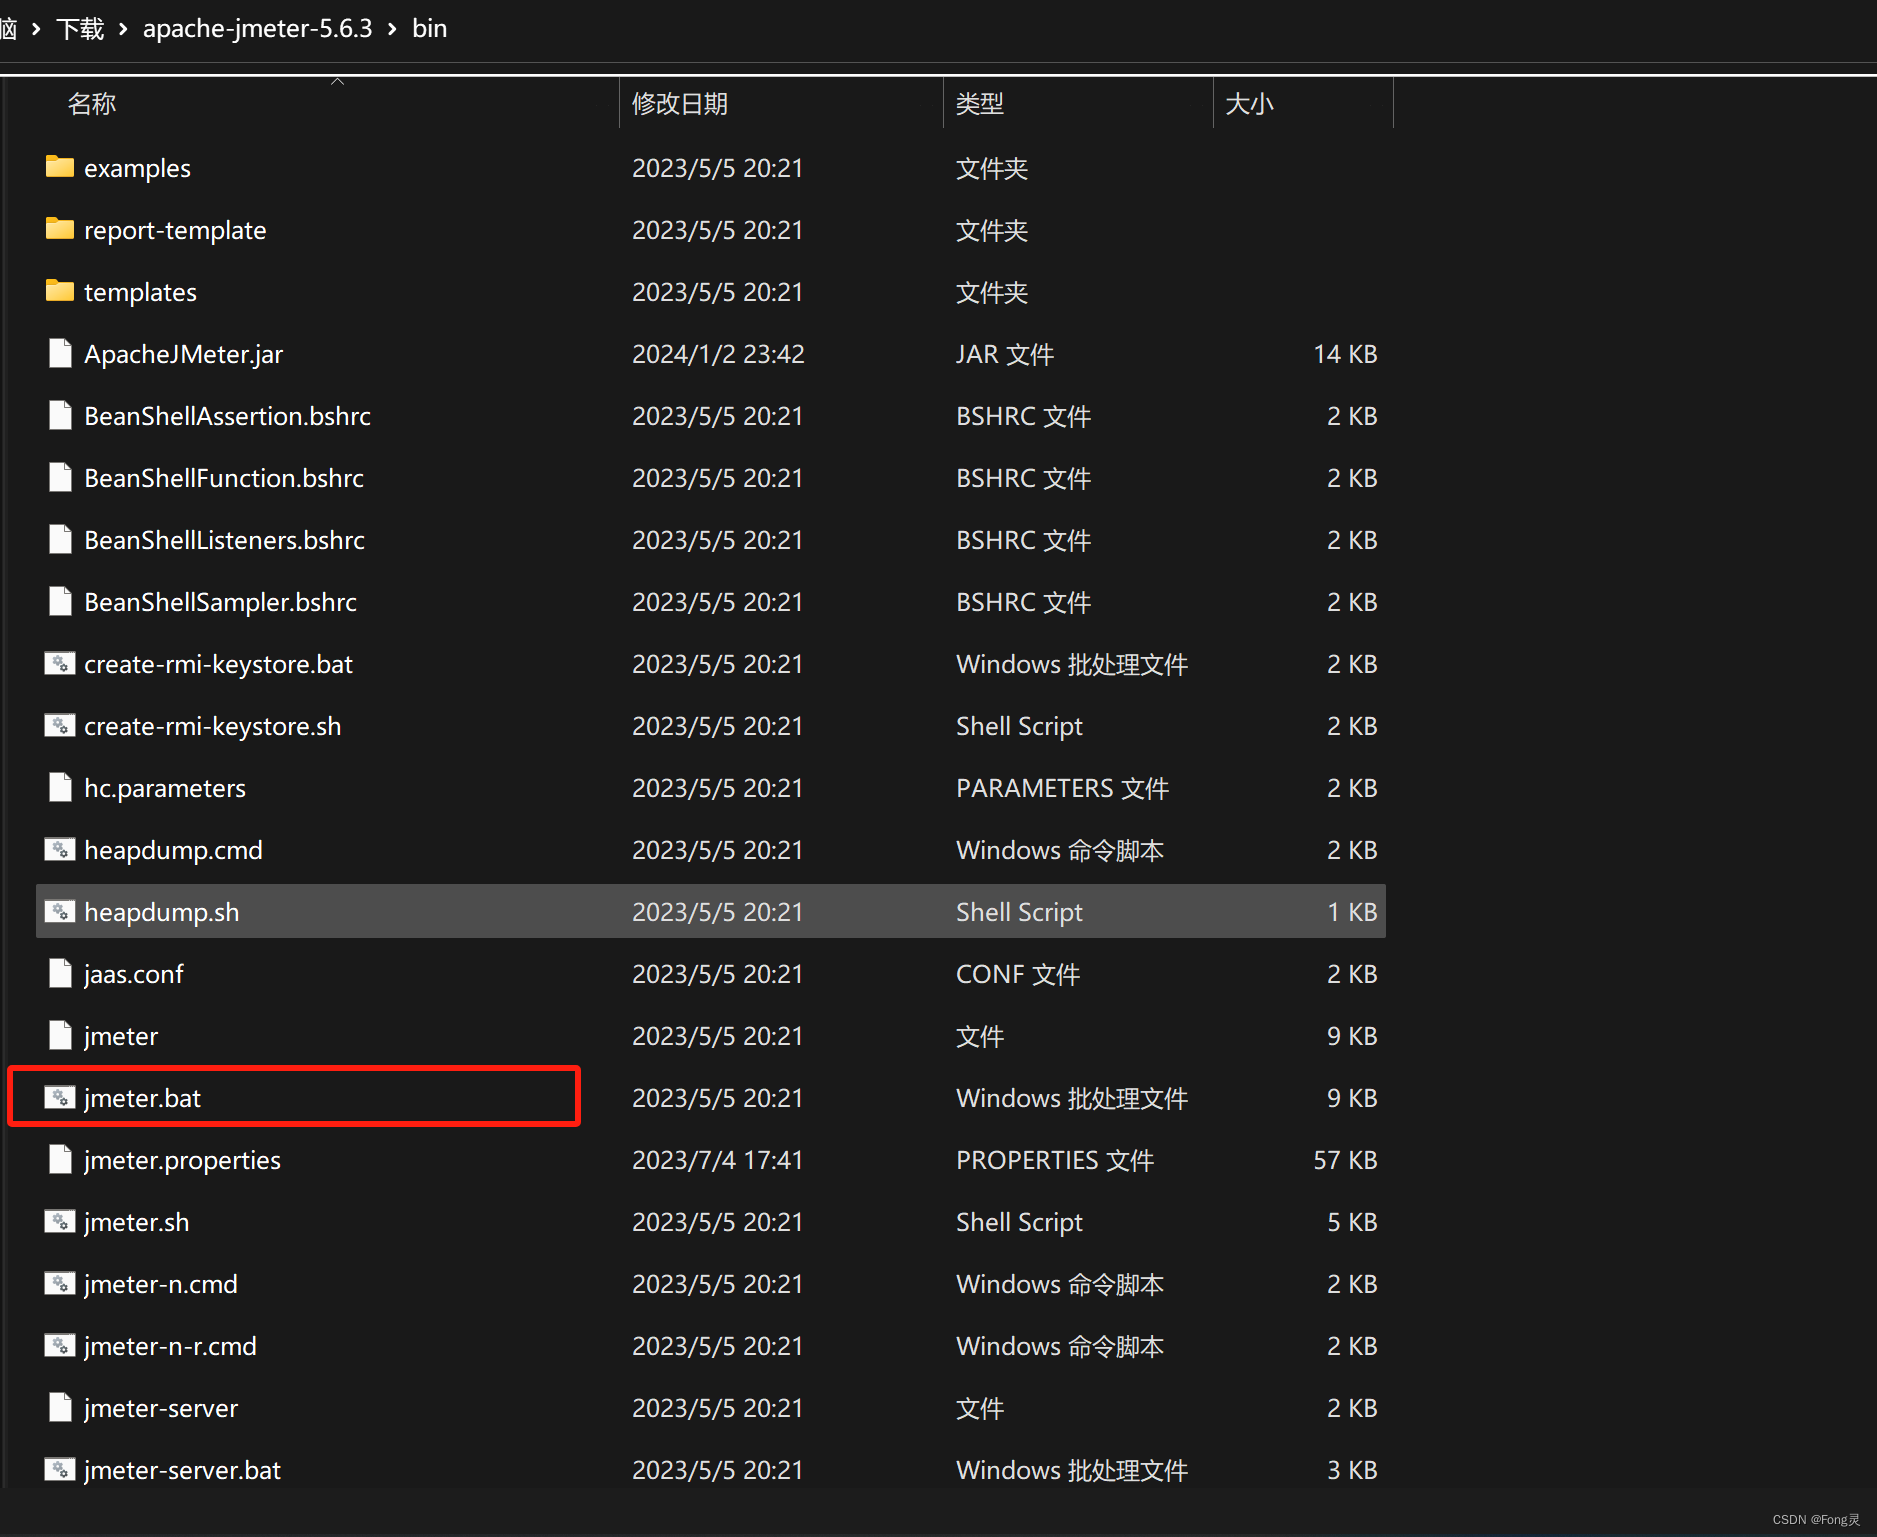Viewport: 1877px width, 1537px height.
Task: Click the 3 KB size cell
Action: coord(1352,1470)
